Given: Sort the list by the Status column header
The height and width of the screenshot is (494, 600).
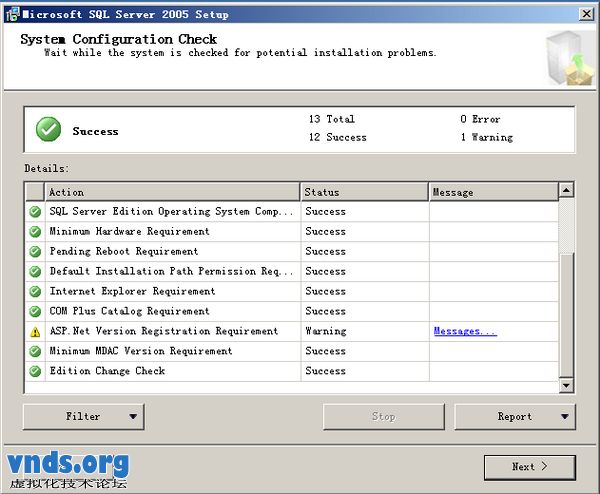Looking at the screenshot, I should coord(364,192).
